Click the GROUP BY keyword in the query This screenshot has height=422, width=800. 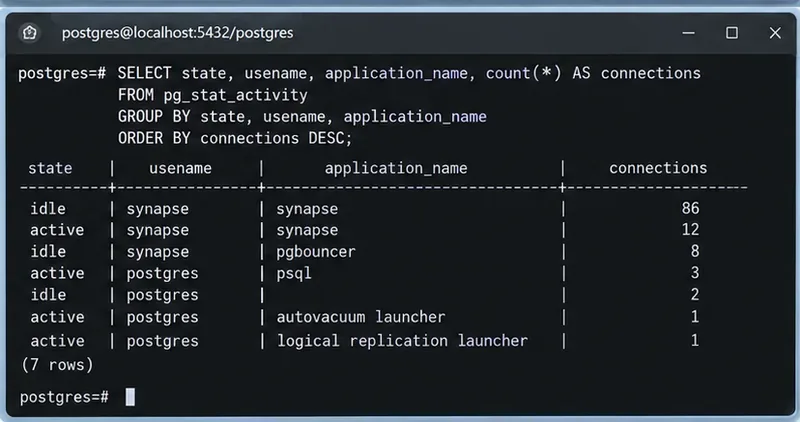tap(154, 117)
